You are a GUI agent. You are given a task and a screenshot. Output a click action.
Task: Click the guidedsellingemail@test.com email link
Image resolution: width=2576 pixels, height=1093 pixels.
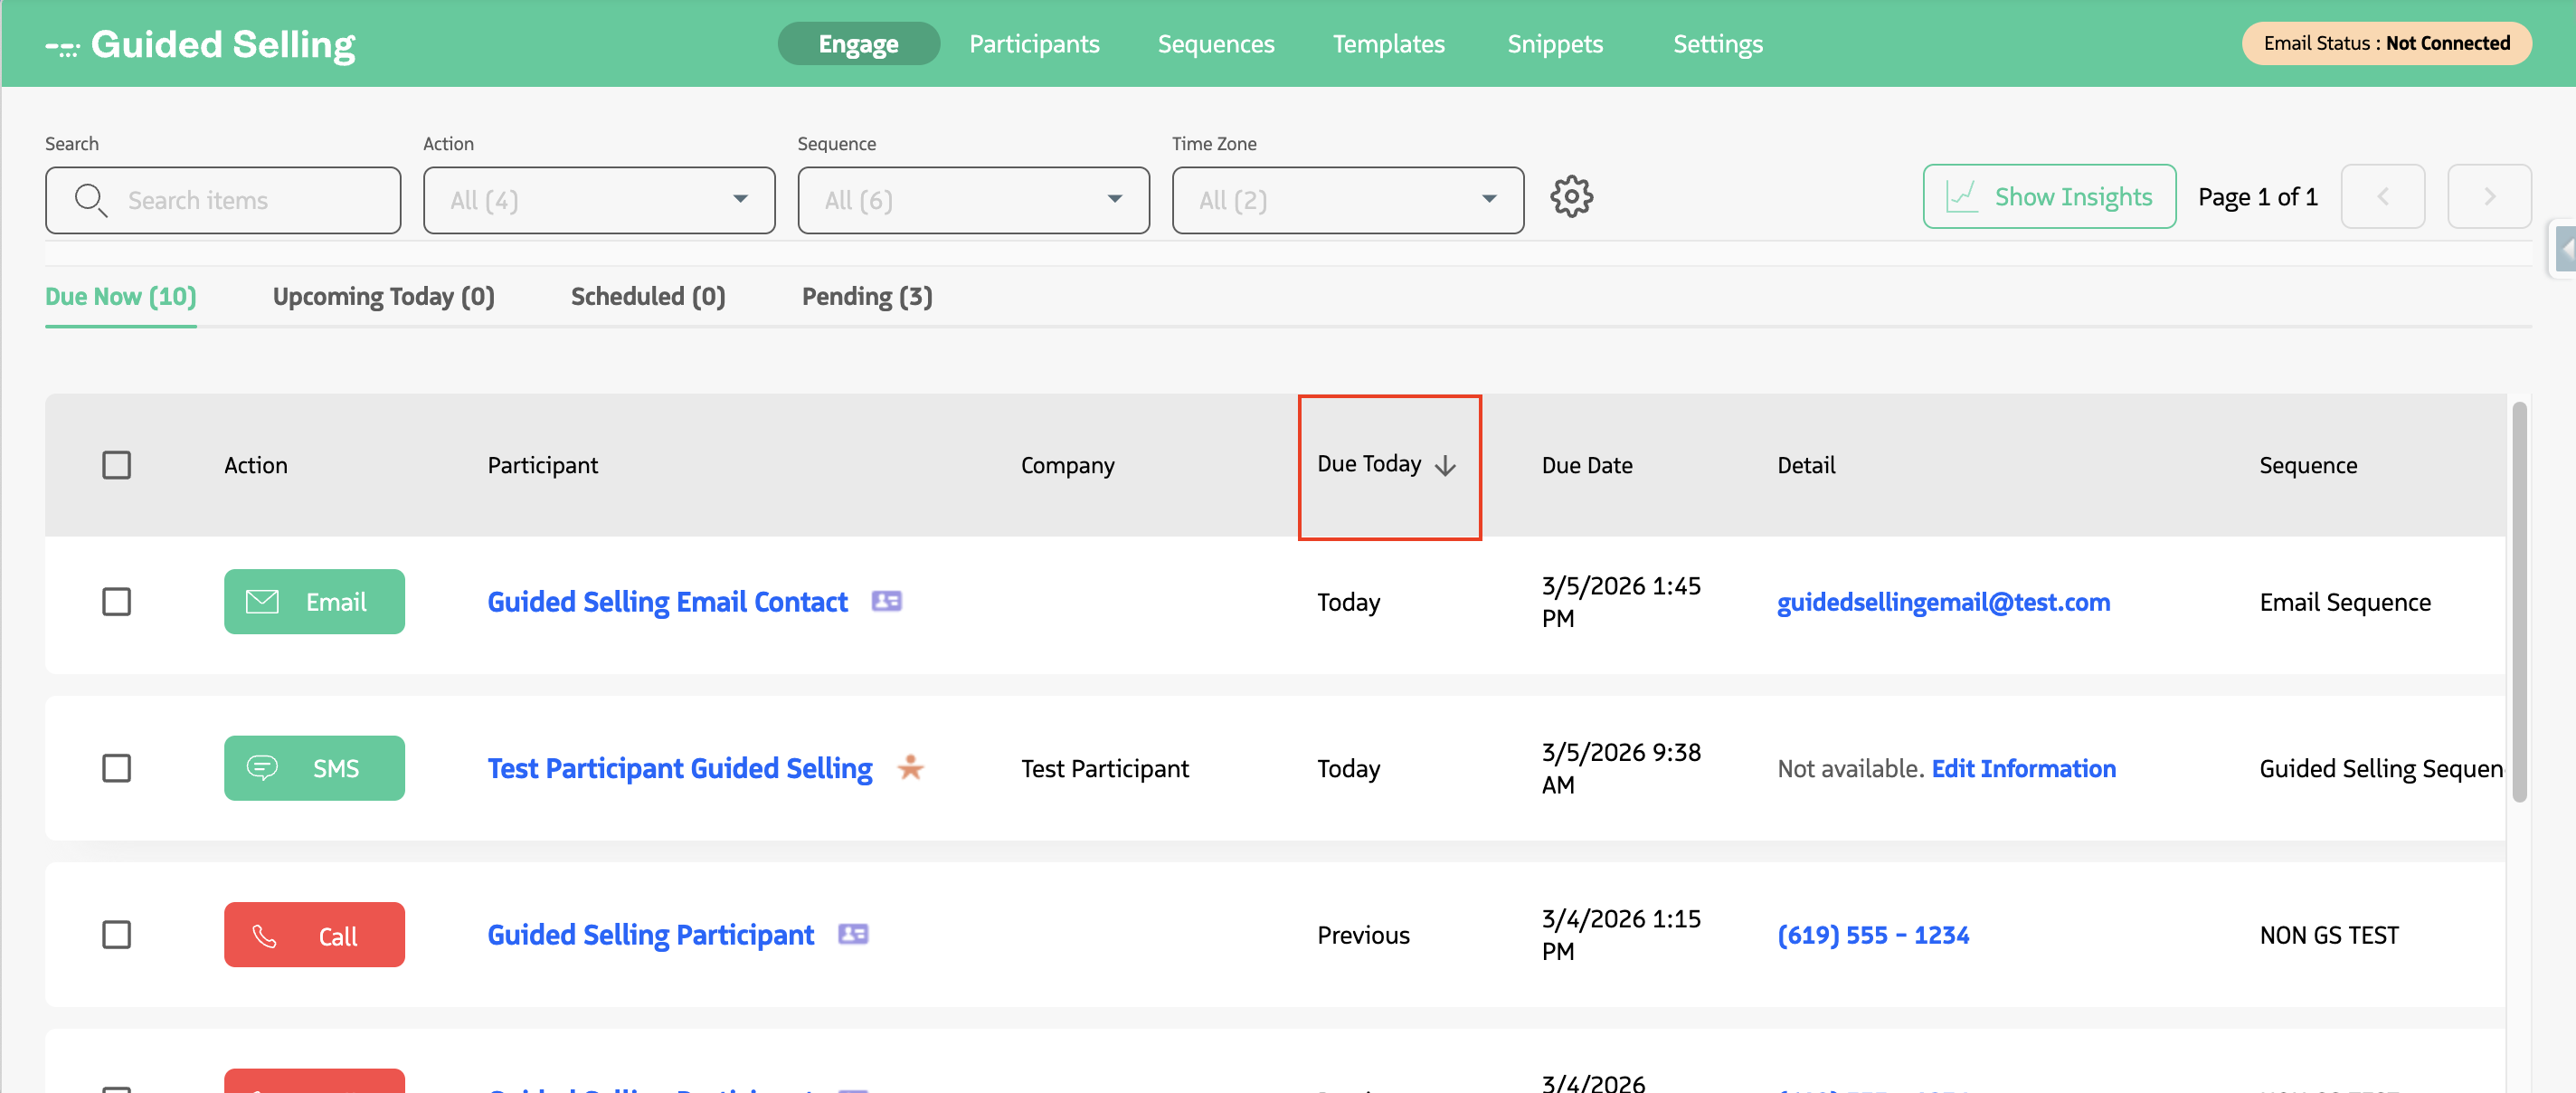[1943, 601]
